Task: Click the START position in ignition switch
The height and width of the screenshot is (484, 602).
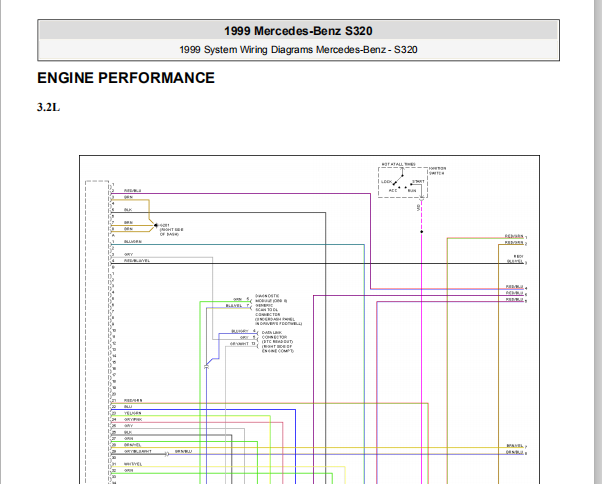Action: pos(418,182)
